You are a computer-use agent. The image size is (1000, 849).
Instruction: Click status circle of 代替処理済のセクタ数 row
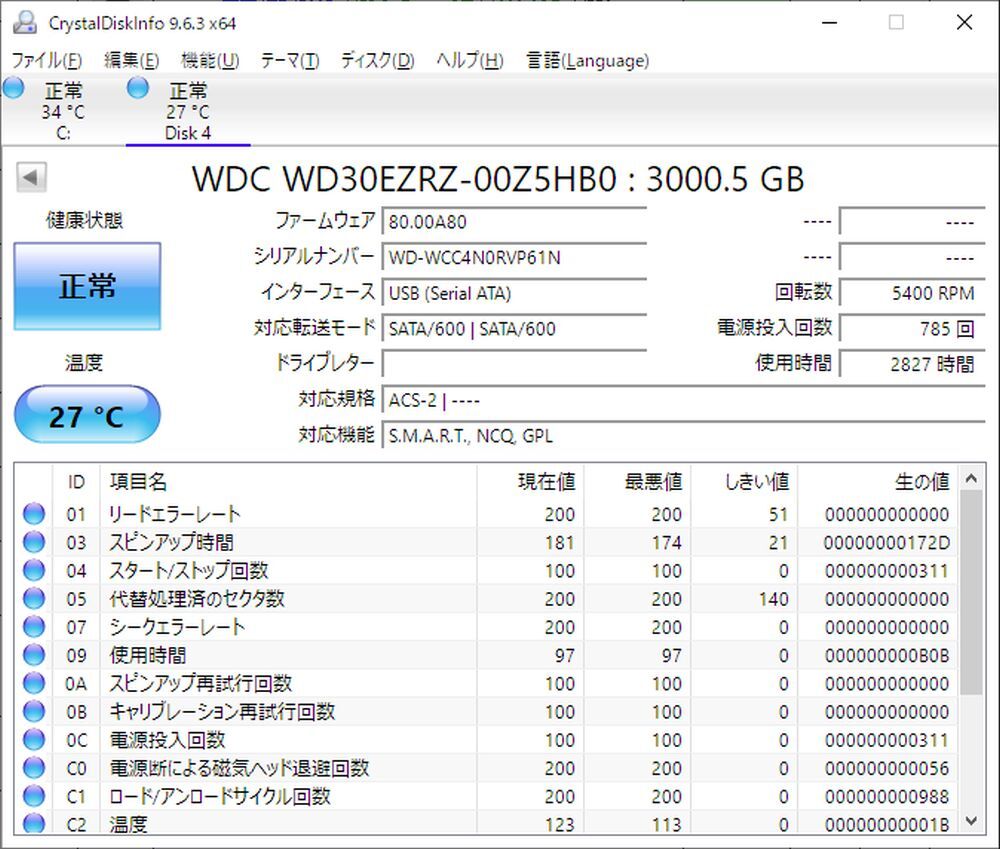coord(34,598)
